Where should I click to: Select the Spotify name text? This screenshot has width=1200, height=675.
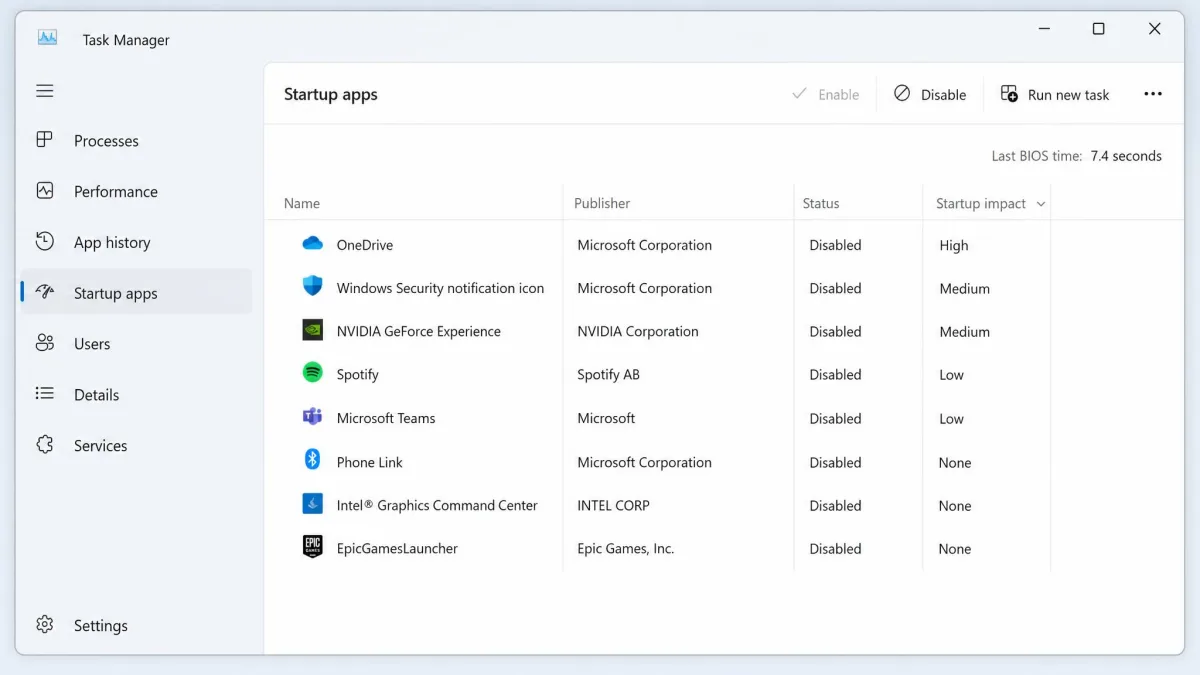[358, 375]
